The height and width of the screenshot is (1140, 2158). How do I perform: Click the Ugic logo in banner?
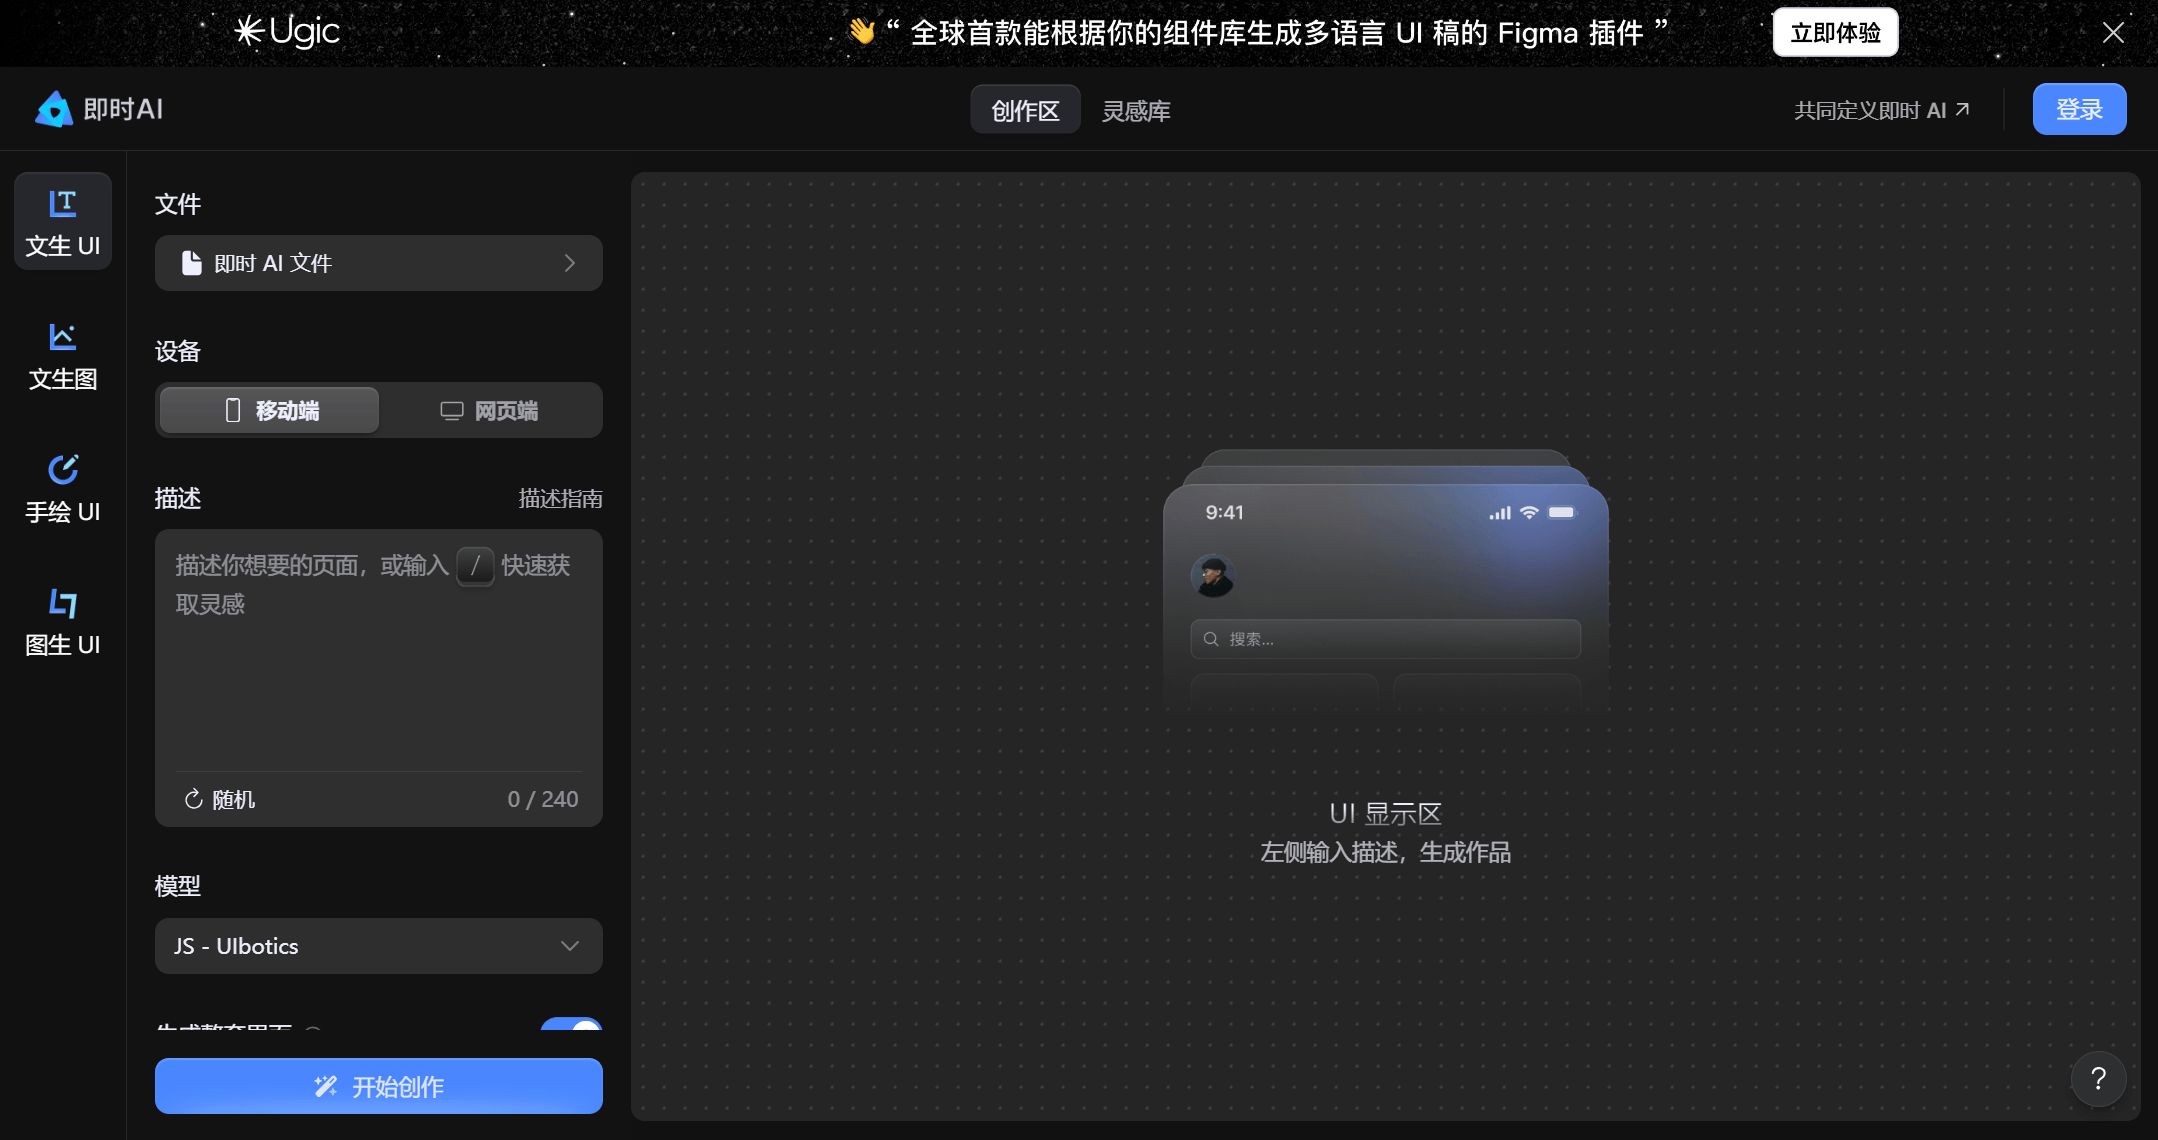pos(288,32)
